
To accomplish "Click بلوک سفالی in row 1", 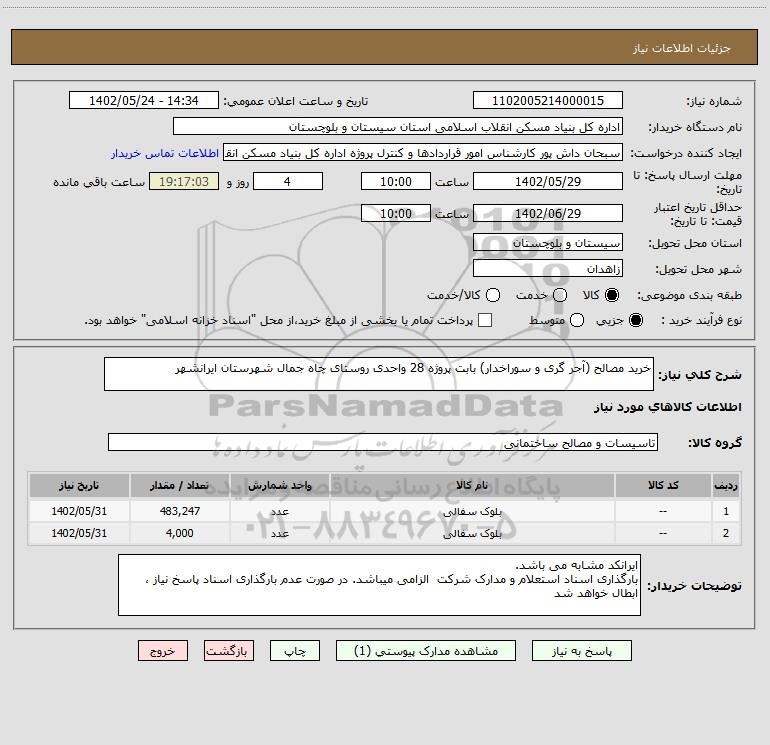I will click(472, 511).
